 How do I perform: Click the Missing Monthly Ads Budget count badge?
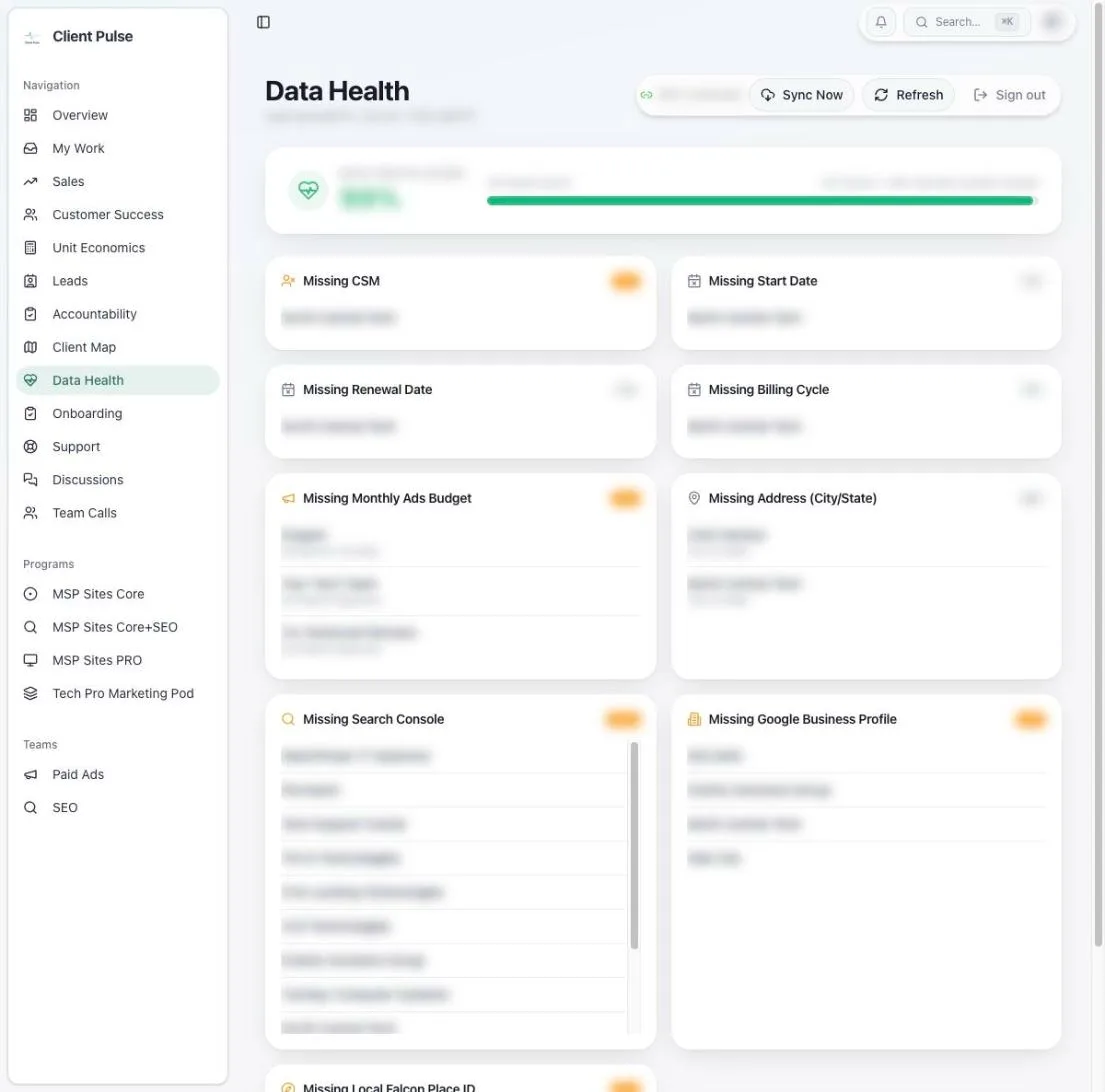(625, 498)
